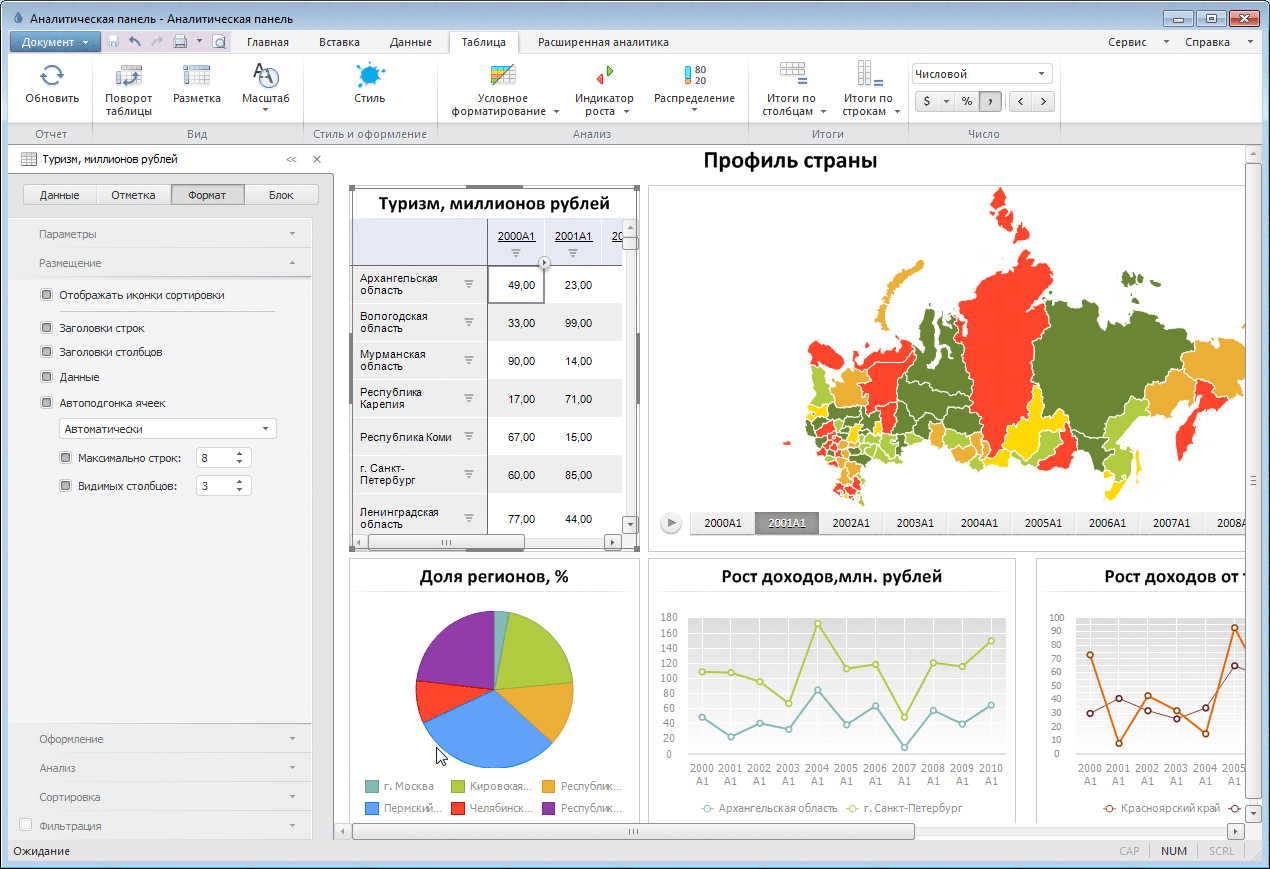The width and height of the screenshot is (1270, 869).
Task: Click Итоги по столбцам icon
Action: [792, 75]
